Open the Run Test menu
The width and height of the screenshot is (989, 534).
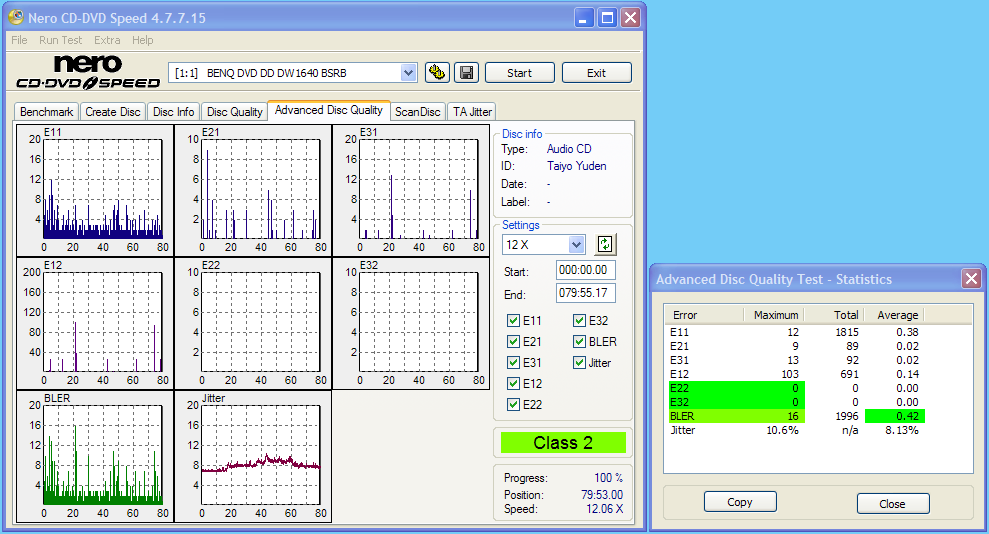coord(60,40)
